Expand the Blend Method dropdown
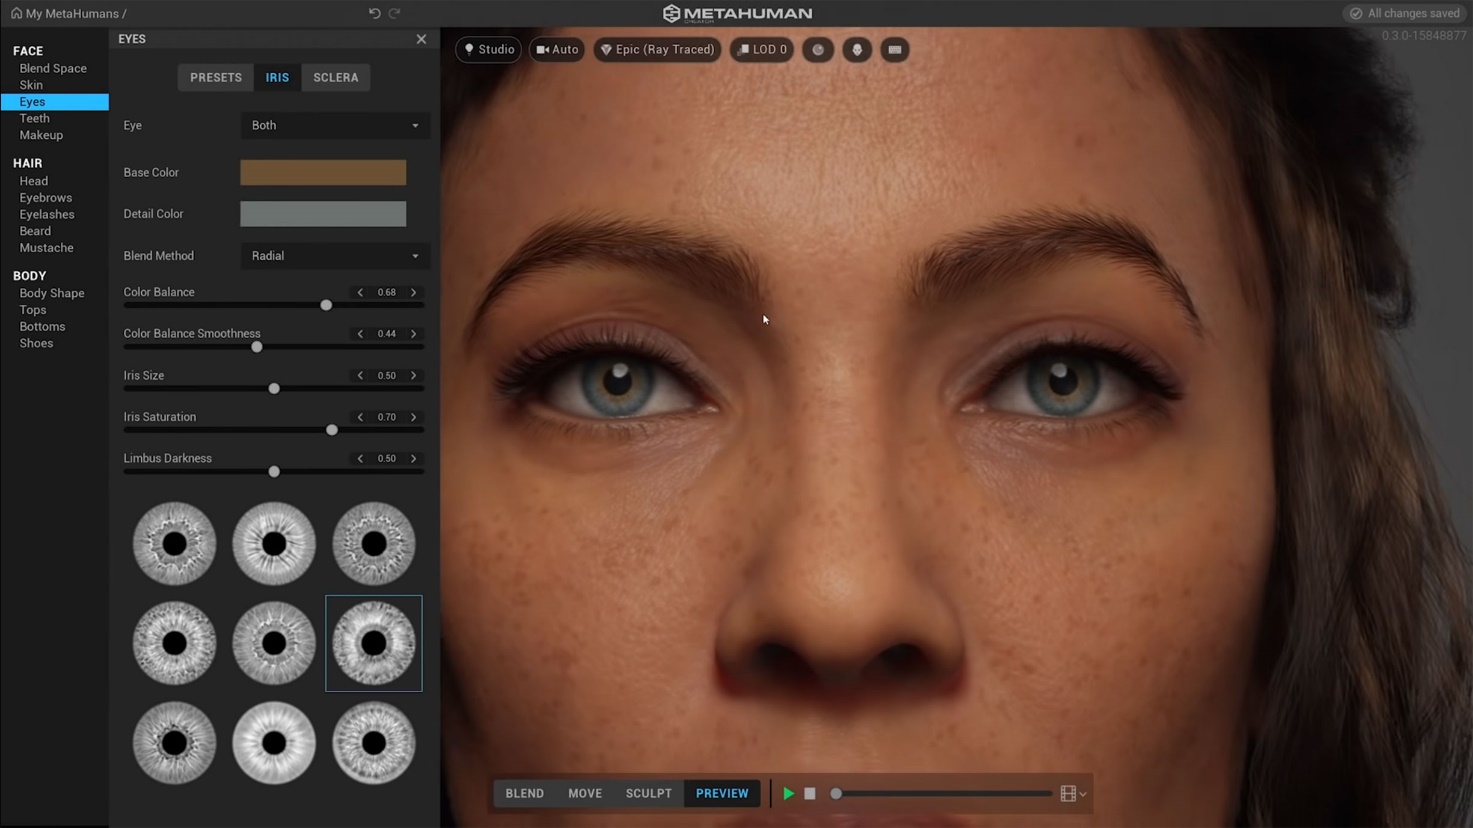Image resolution: width=1473 pixels, height=828 pixels. click(335, 256)
